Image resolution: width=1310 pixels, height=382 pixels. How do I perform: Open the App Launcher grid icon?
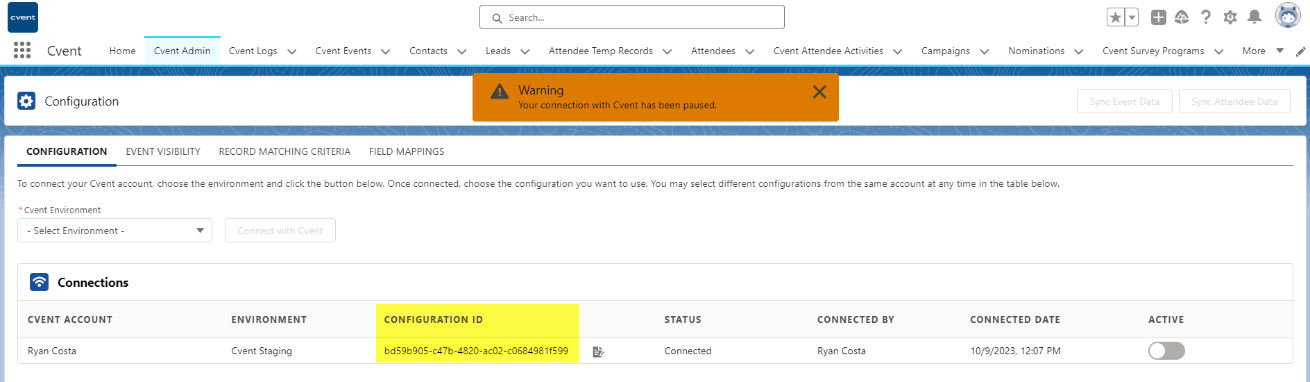click(x=22, y=51)
